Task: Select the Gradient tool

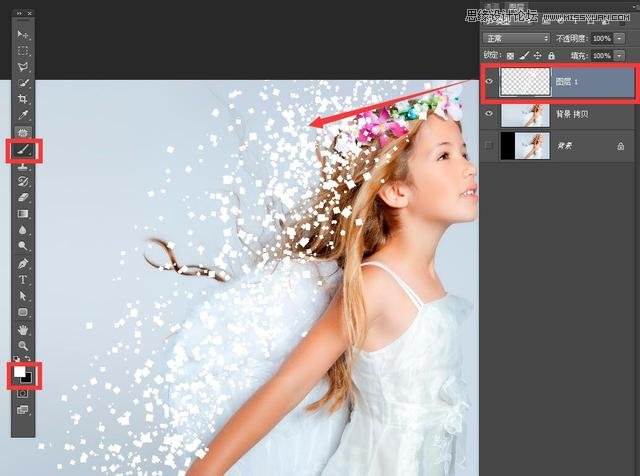Action: 23,214
